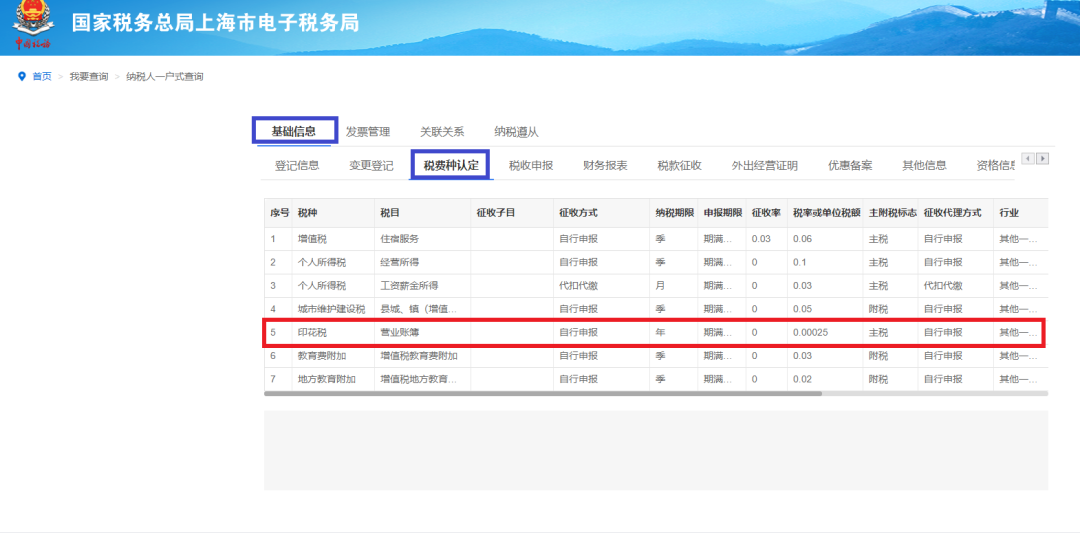Screen dimensions: 1080x533
Task: Click 年 in 纳税期限 column
Action: 660,333
